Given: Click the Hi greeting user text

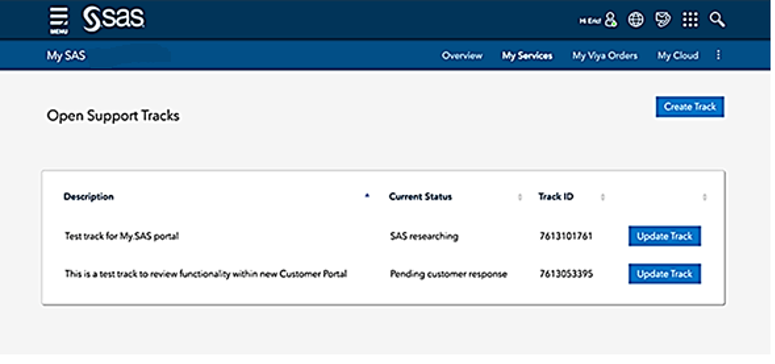Looking at the screenshot, I should 591,21.
